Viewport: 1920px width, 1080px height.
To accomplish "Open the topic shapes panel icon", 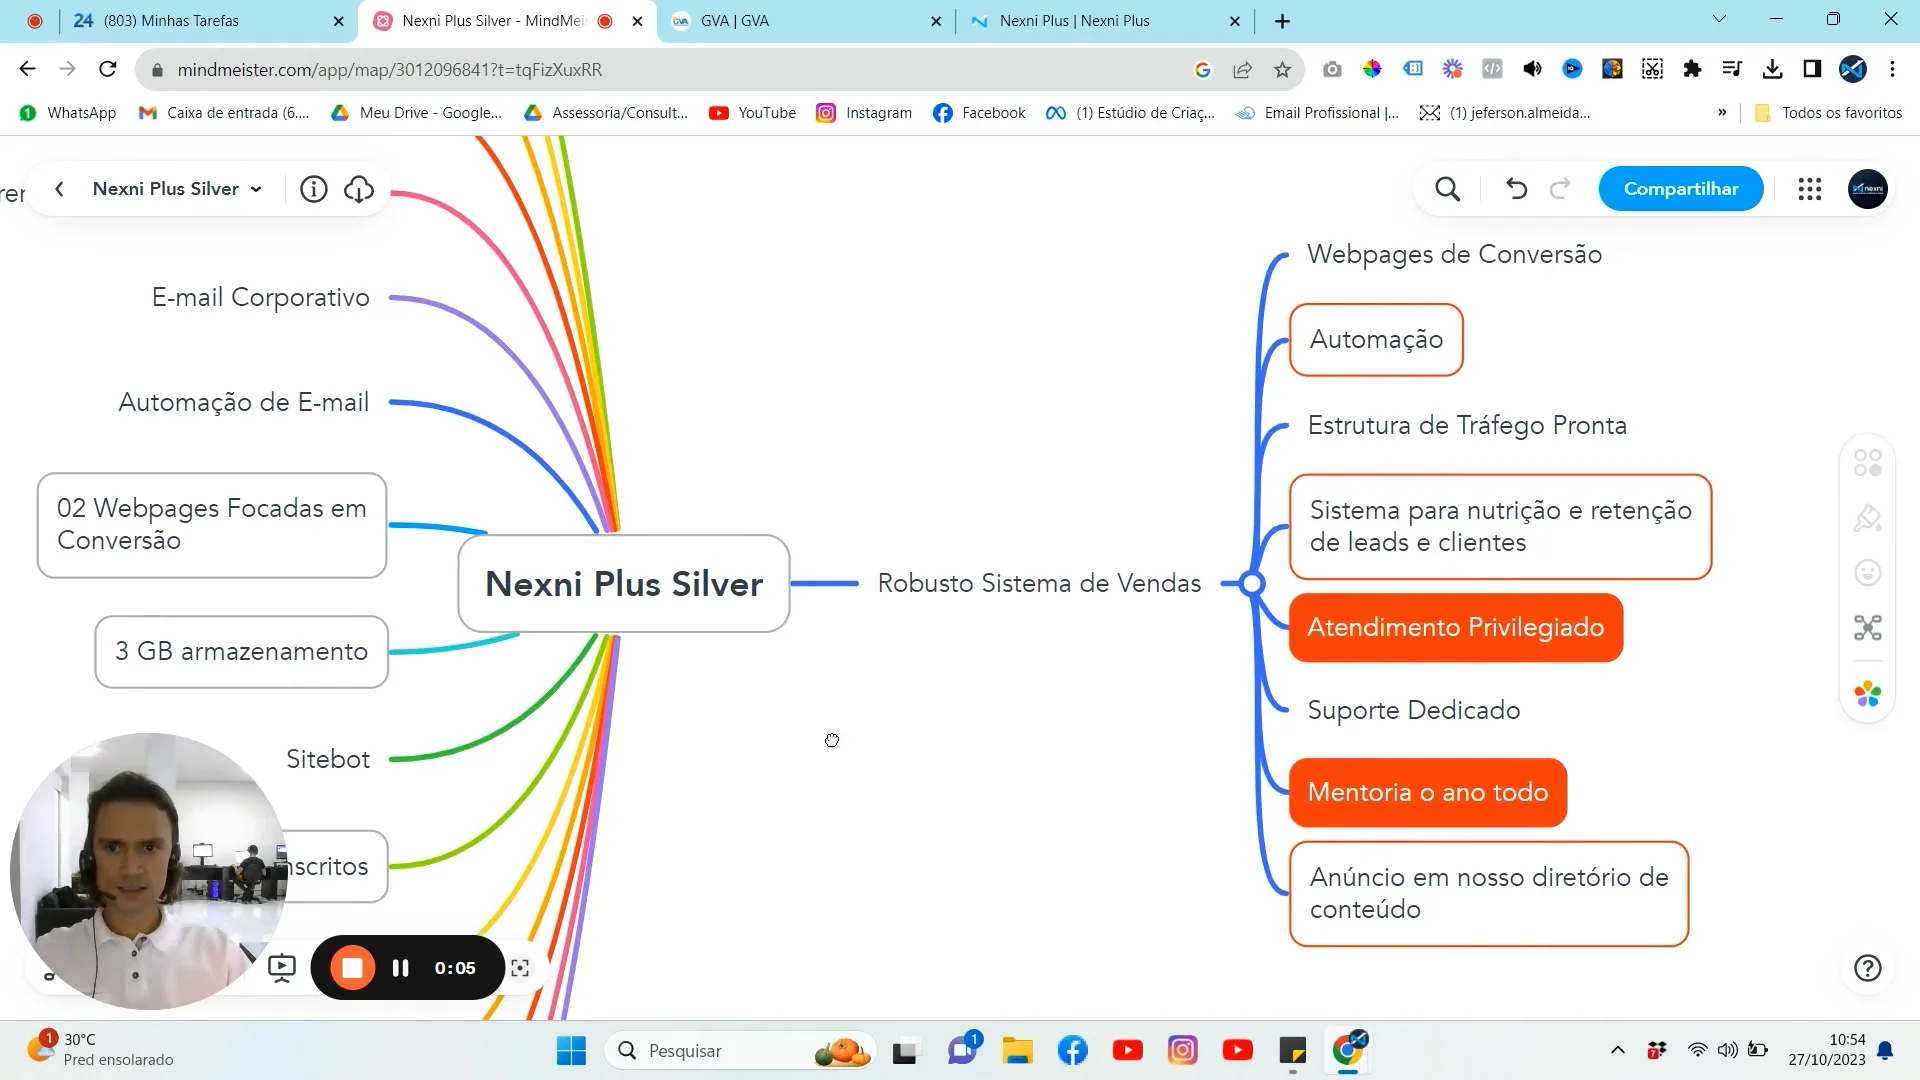I will click(1867, 463).
